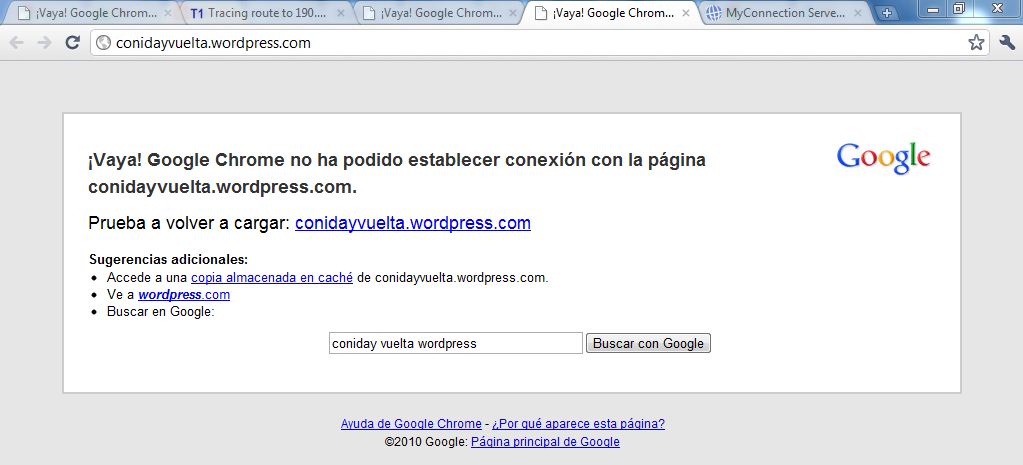The image size is (1023, 465).
Task: Close the active ¡Vaya! tab
Action: click(x=686, y=13)
